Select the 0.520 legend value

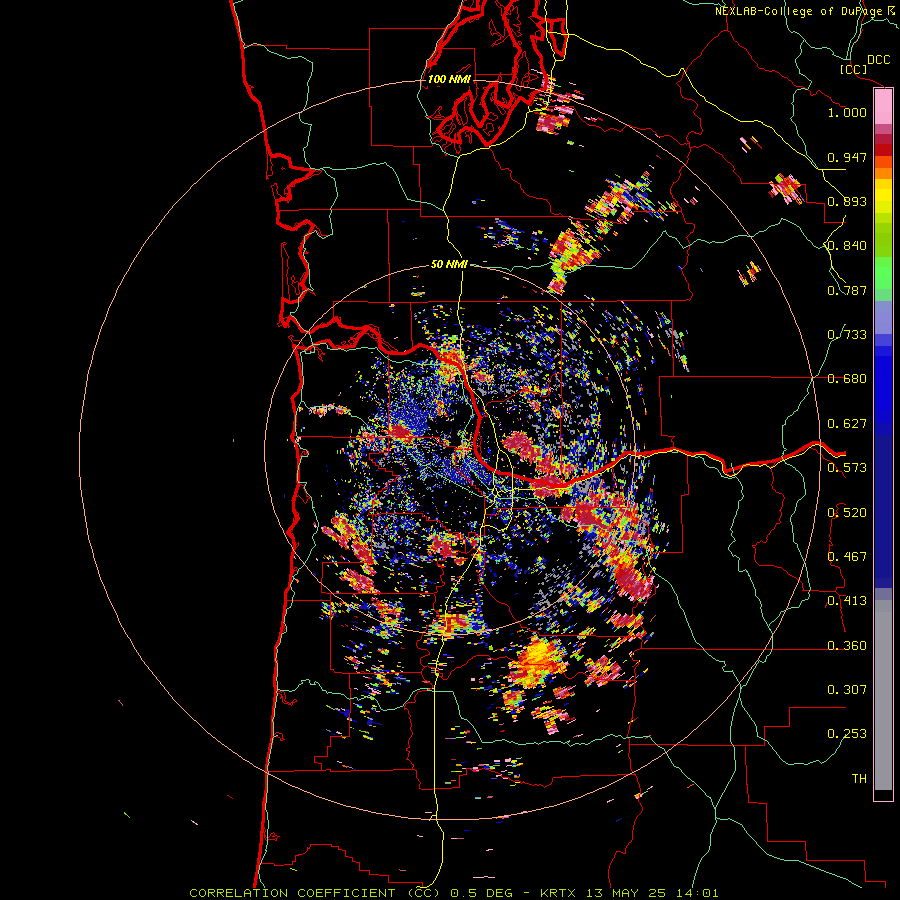[x=847, y=513]
